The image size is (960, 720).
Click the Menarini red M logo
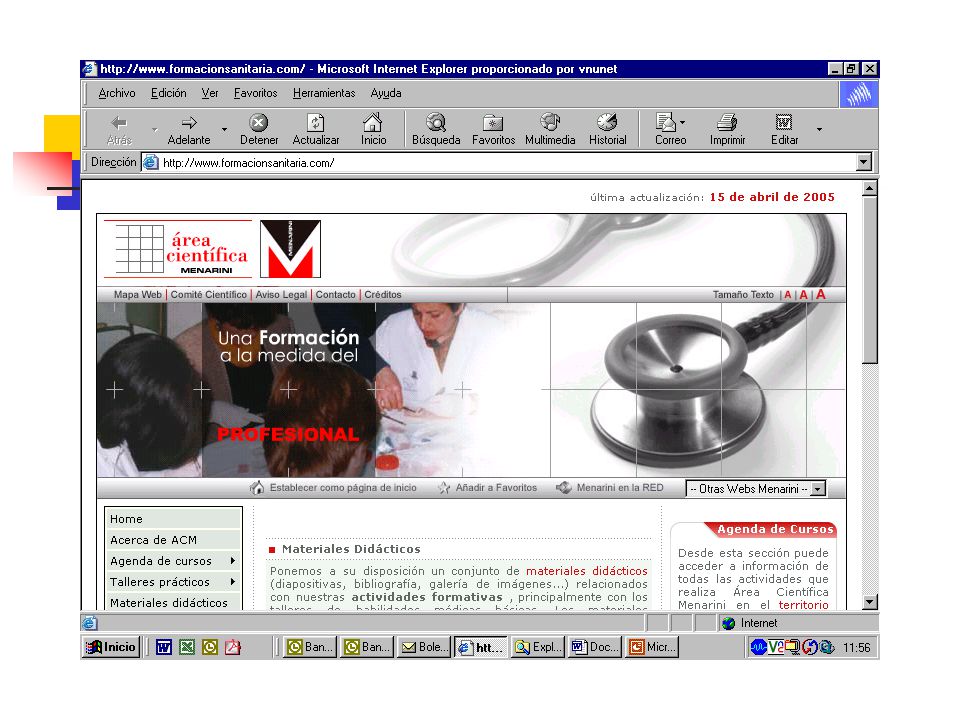[290, 249]
